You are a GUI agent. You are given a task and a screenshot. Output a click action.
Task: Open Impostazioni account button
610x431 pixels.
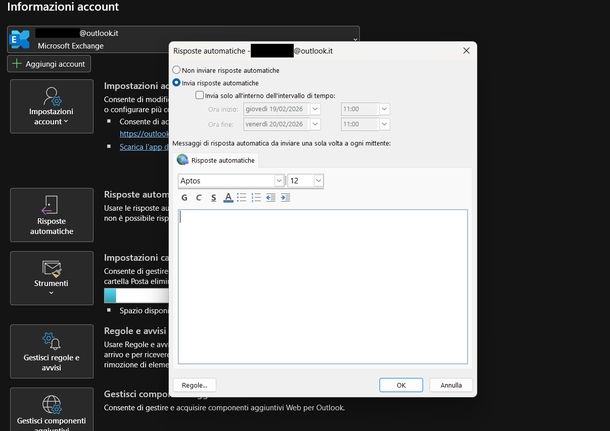click(x=52, y=107)
